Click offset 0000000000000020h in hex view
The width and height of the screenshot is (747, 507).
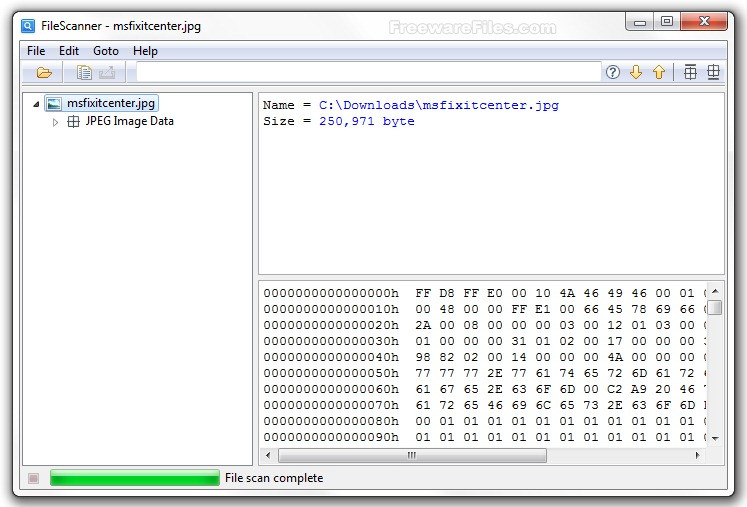331,325
